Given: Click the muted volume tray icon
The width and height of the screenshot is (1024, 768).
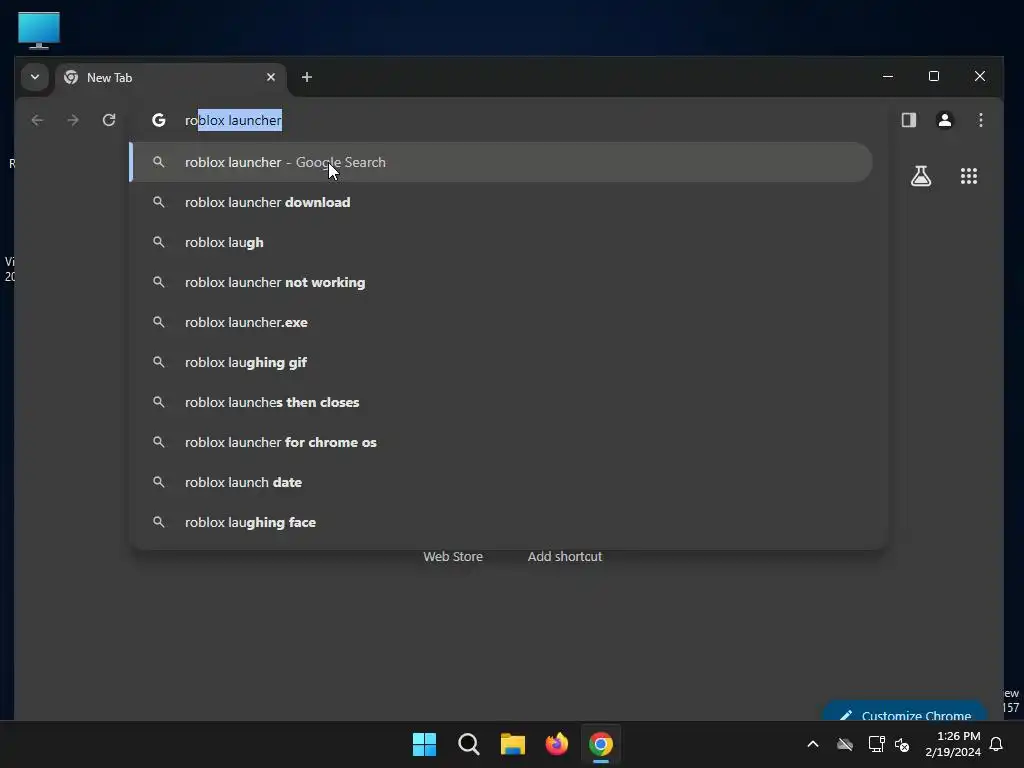Looking at the screenshot, I should pos(902,744).
